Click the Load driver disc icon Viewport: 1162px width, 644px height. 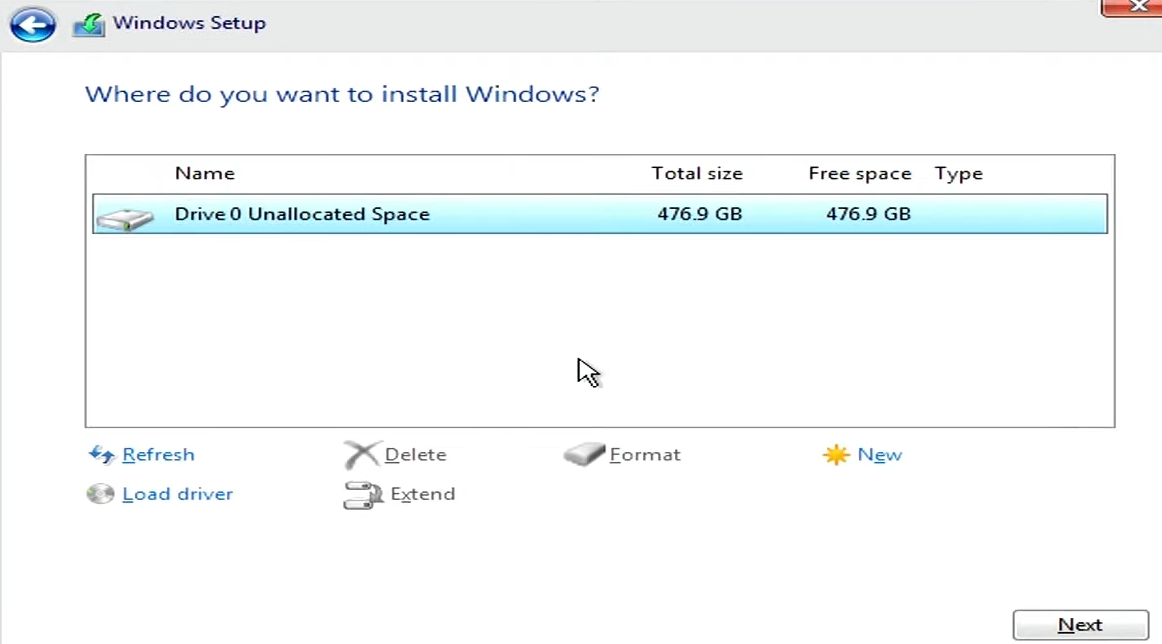[100, 494]
